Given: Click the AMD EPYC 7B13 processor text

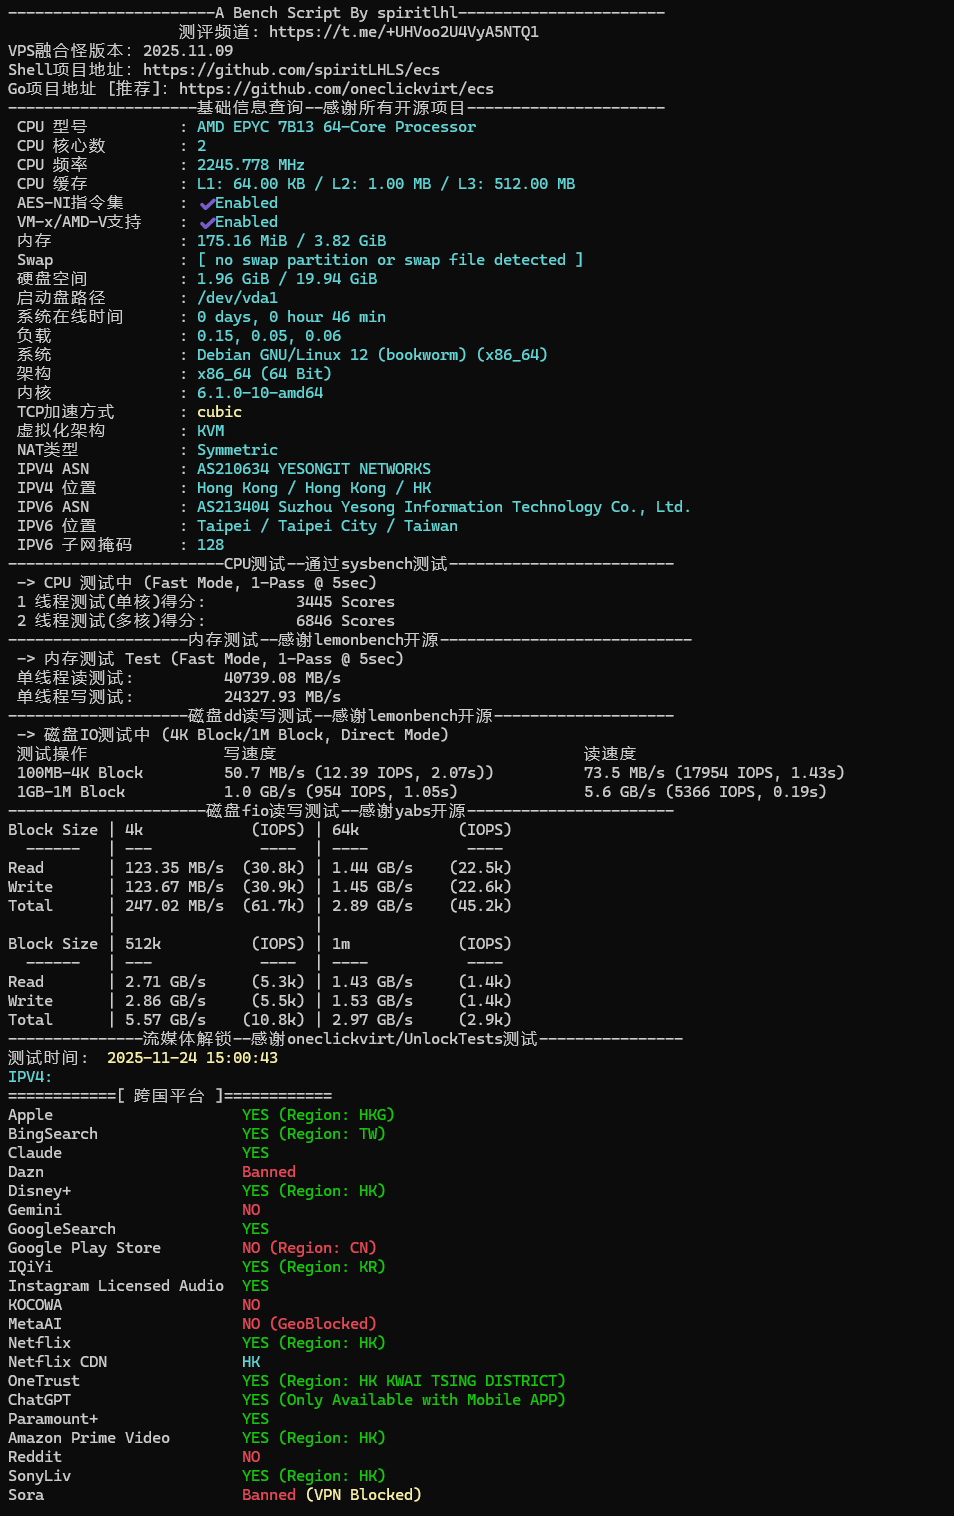Looking at the screenshot, I should 336,127.
